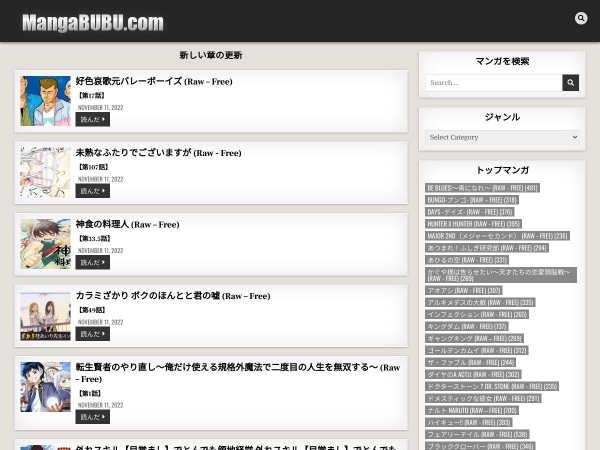Screen dimensions: 600x450
Task: Click read button for 未熟なふたりでございますが
Action: 93,191
